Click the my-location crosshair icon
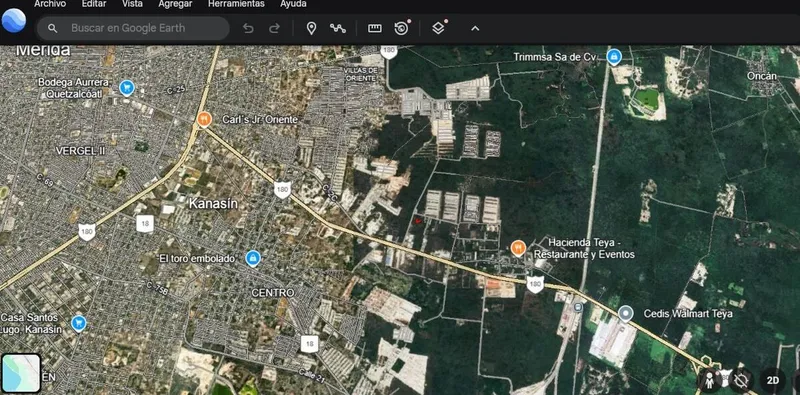 [741, 380]
